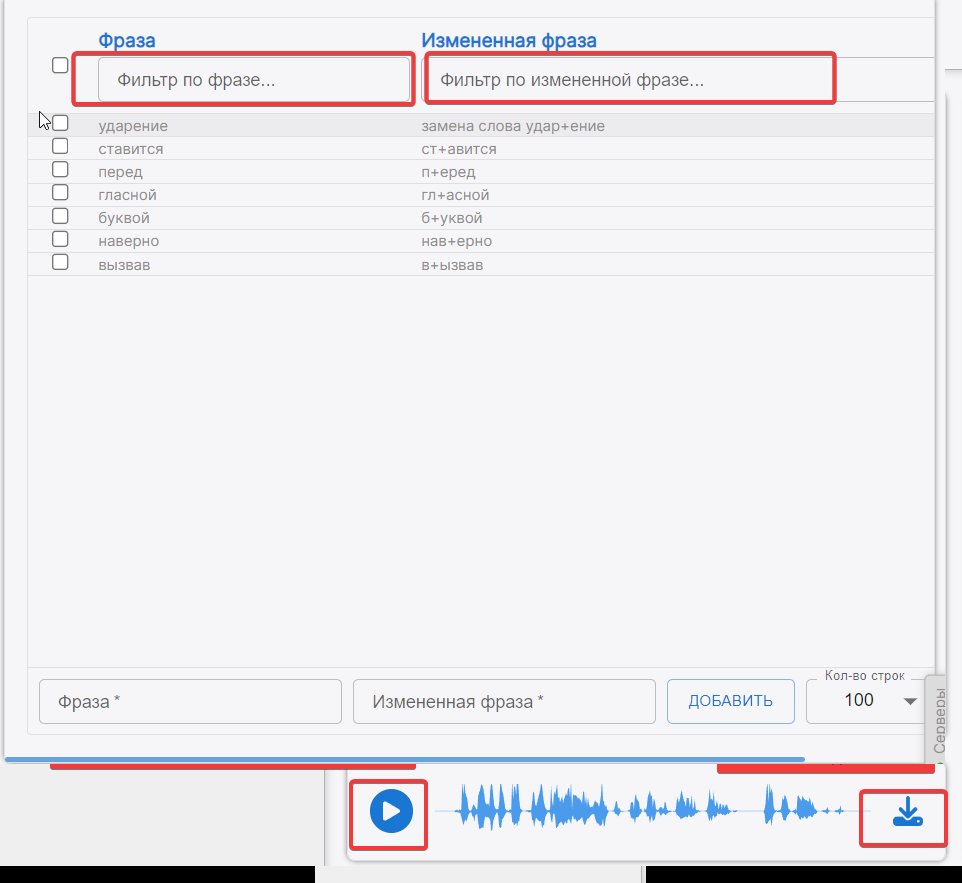The image size is (962, 883).
Task: Sort by "Измененная фраза" column header
Action: (x=508, y=41)
